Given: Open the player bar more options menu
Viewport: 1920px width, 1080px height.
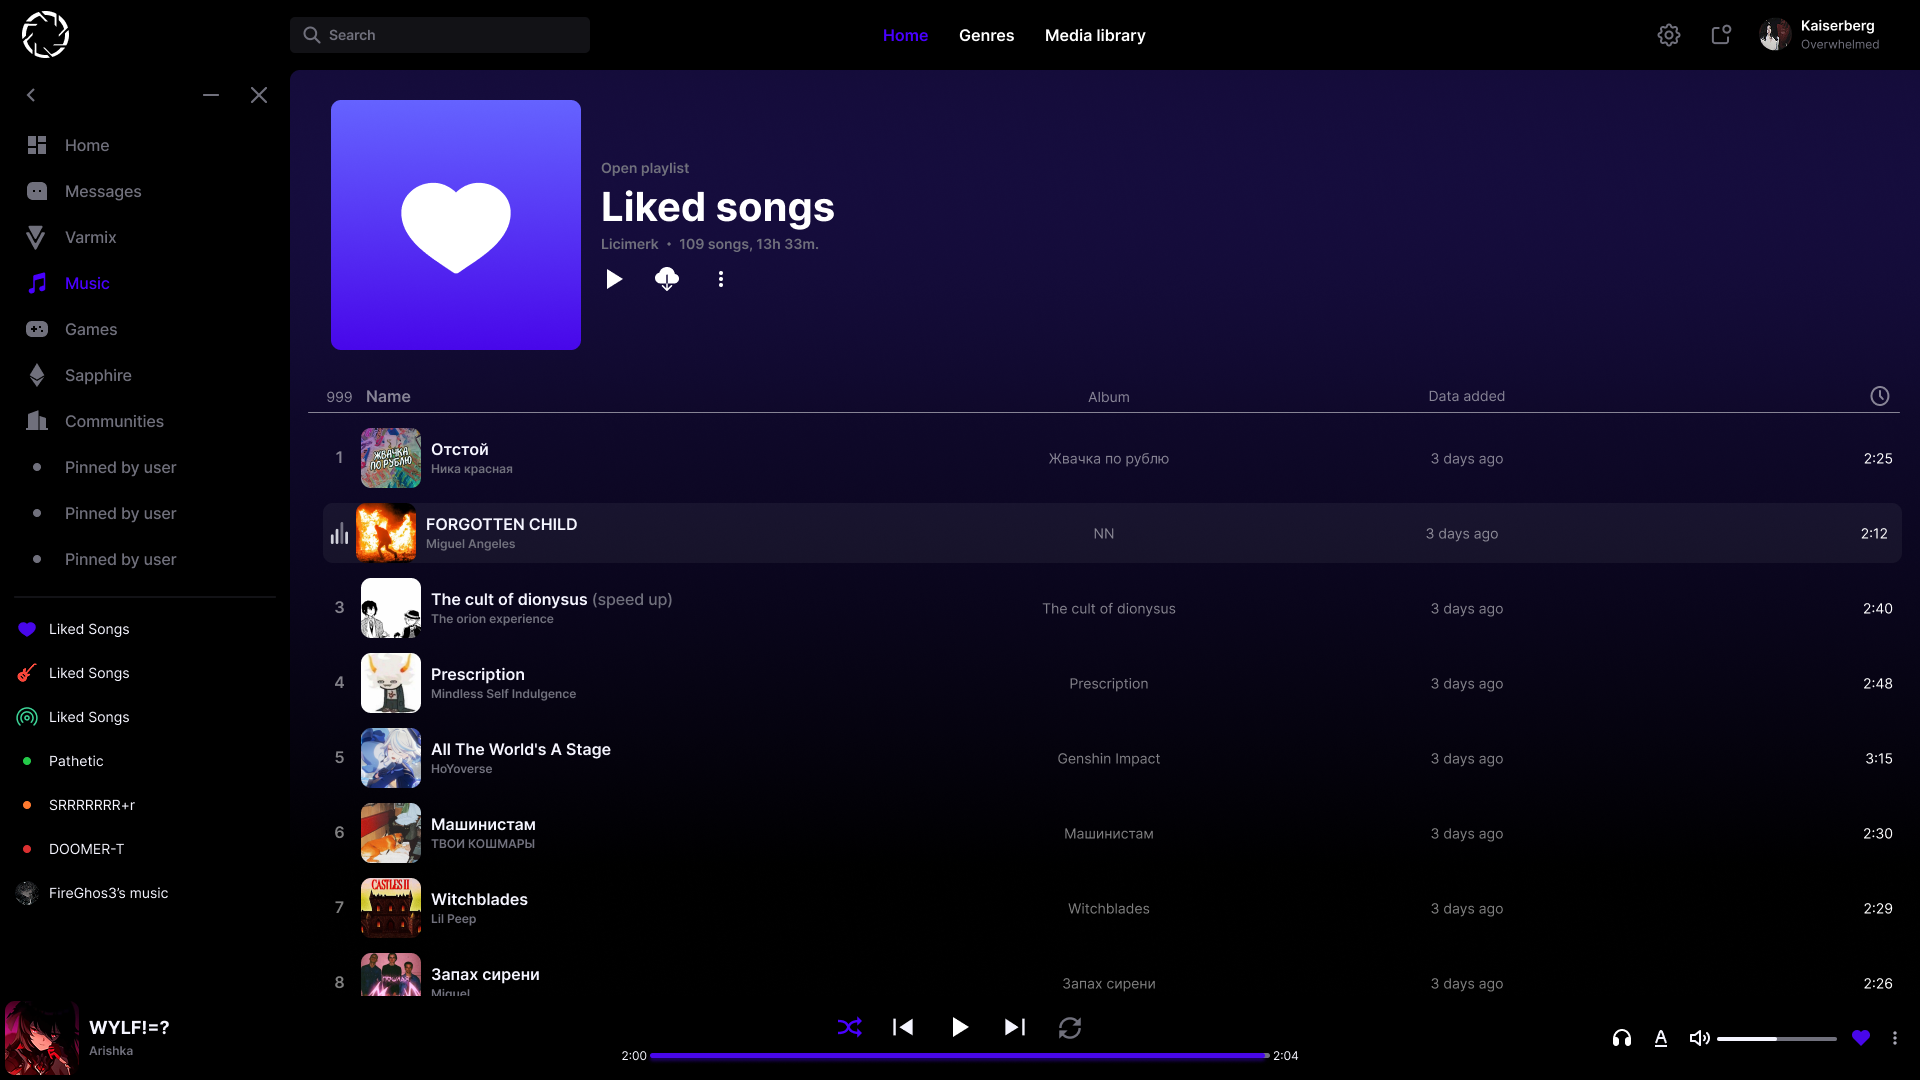Looking at the screenshot, I should 1894,1038.
